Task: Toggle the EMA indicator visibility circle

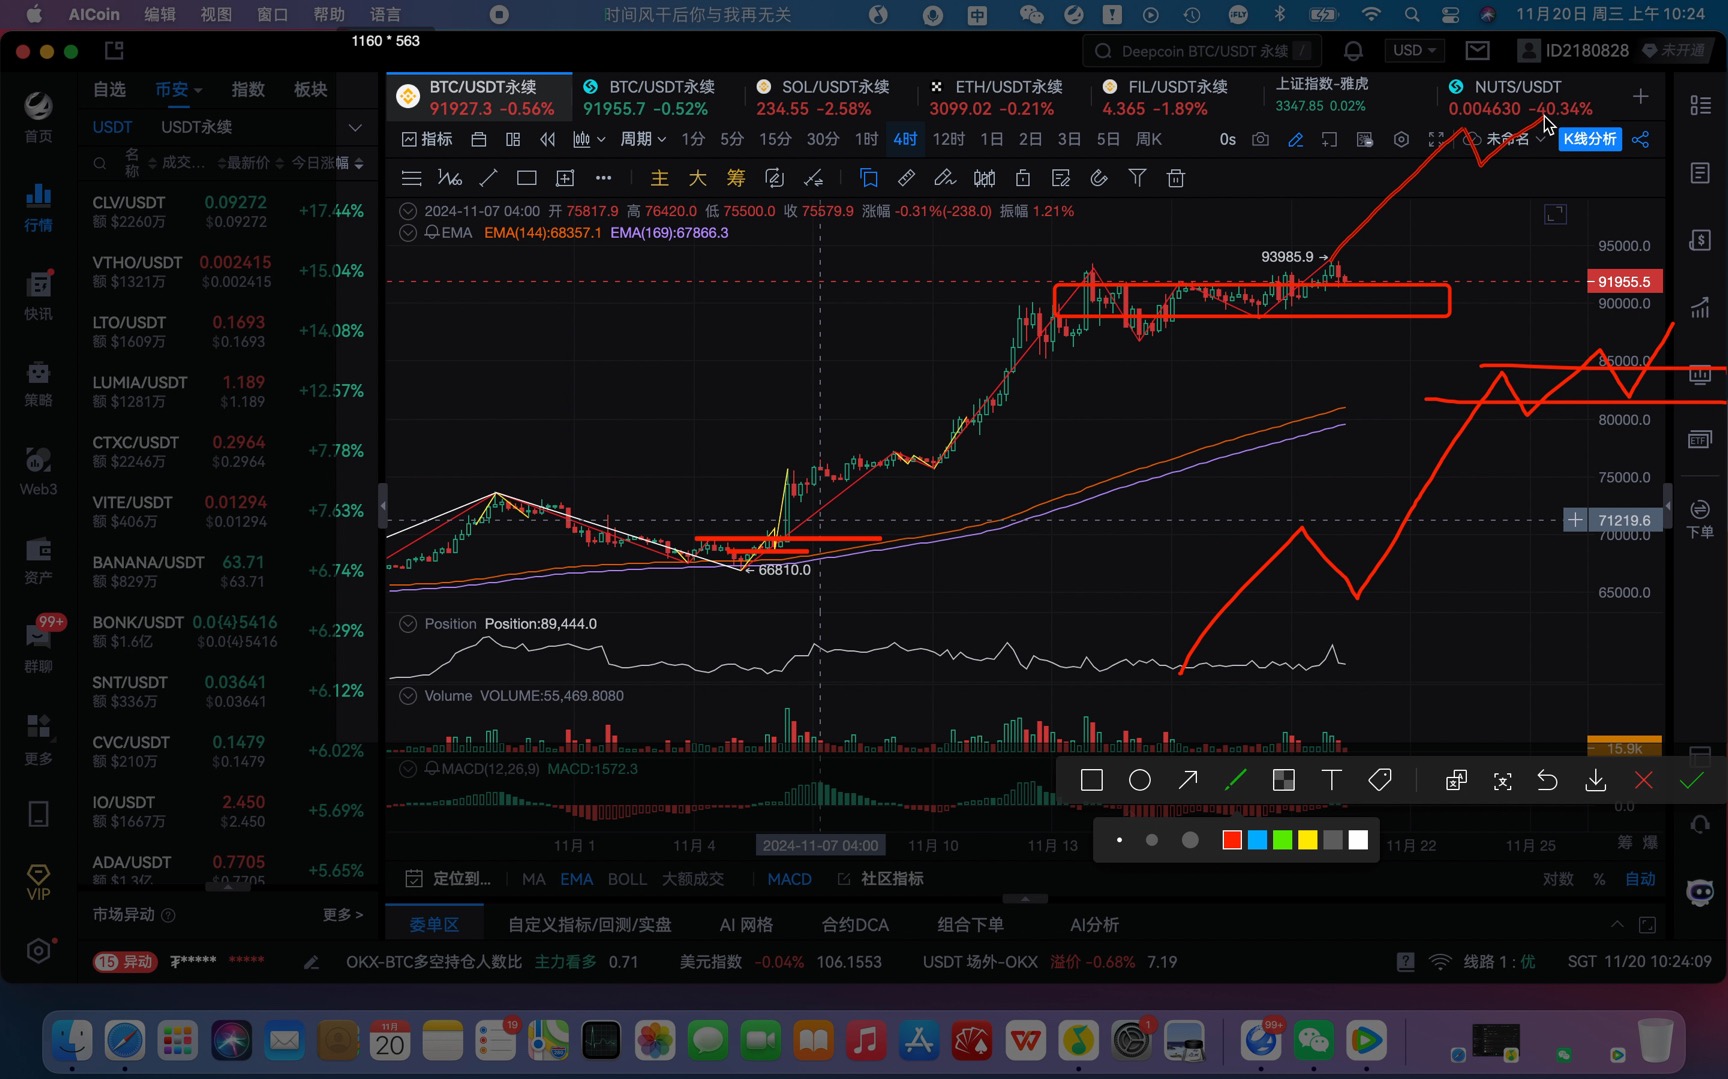Action: 408,232
